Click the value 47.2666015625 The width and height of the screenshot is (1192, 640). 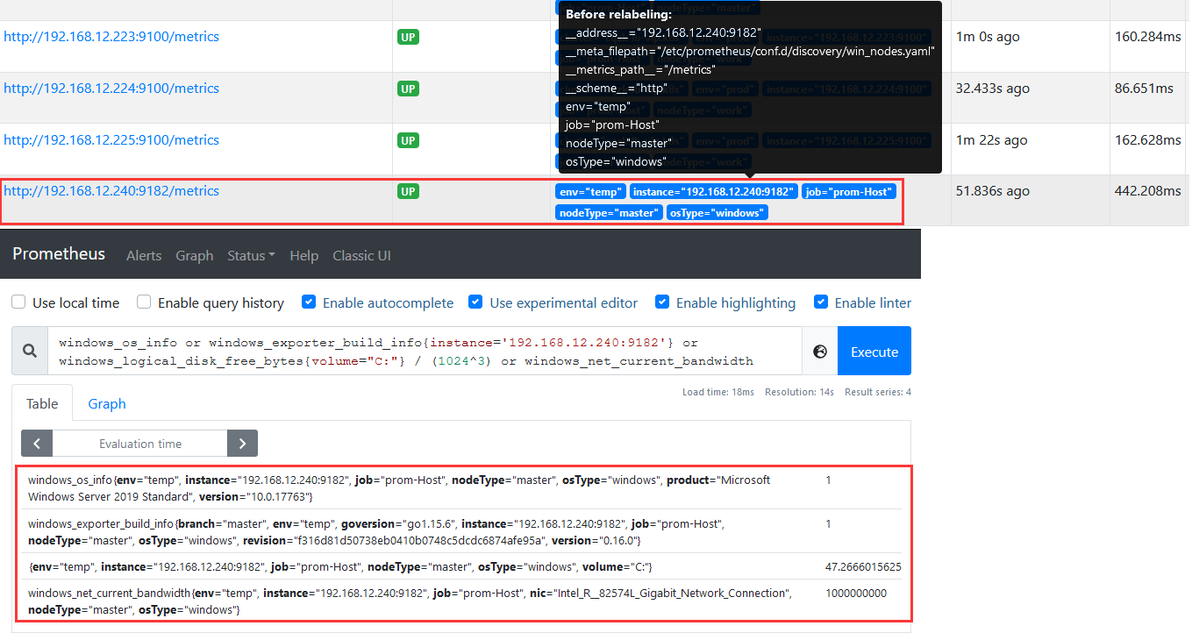[x=863, y=567]
